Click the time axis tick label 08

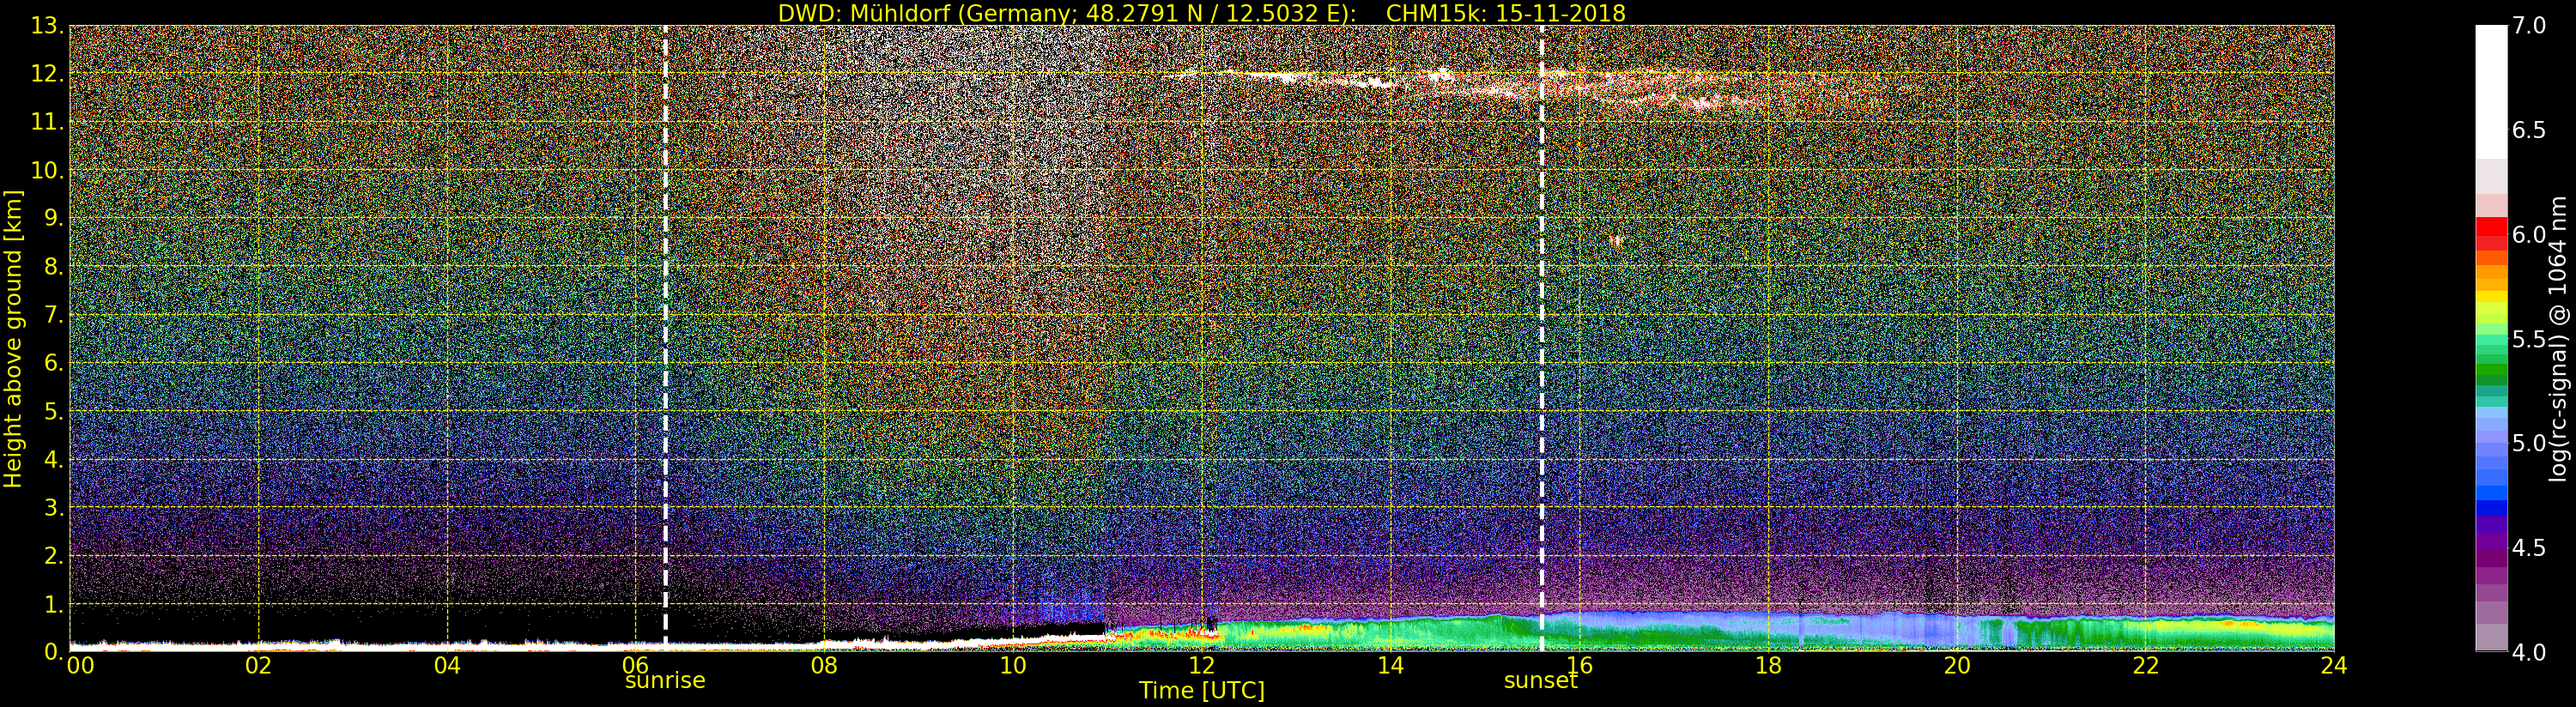click(x=824, y=665)
